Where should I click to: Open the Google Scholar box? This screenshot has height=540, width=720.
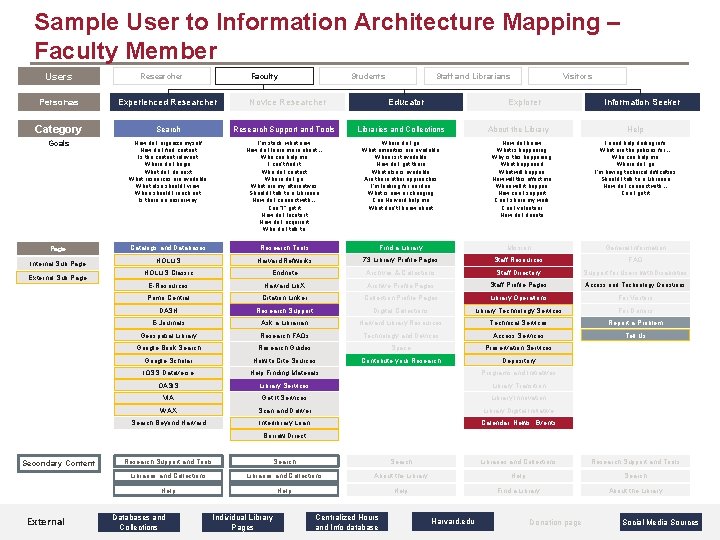(168, 360)
